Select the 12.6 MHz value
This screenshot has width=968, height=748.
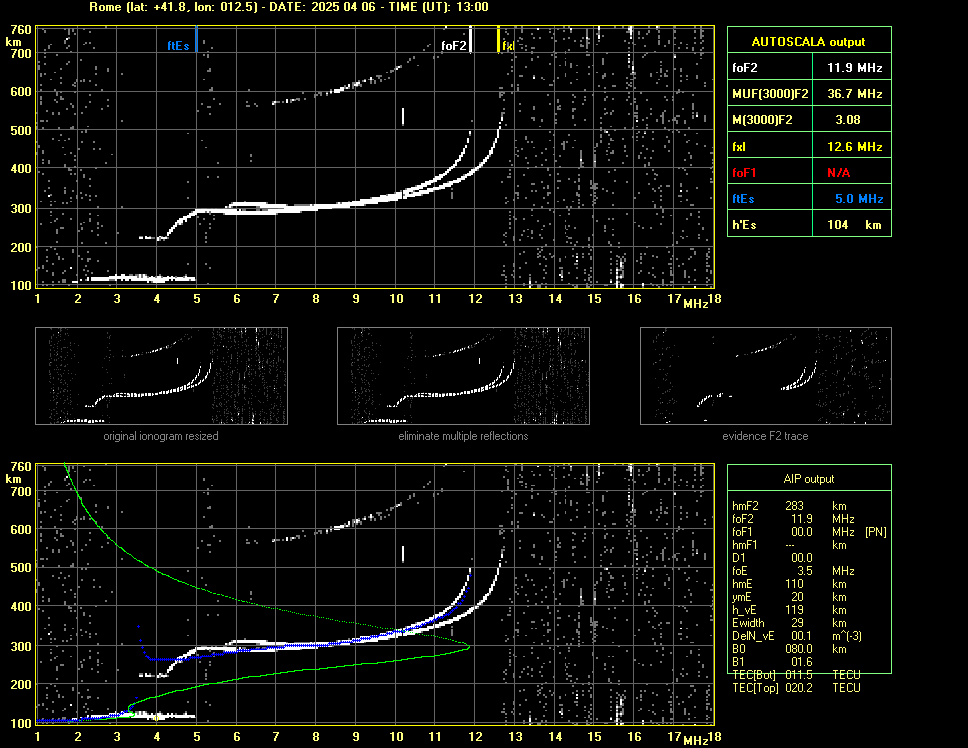tap(854, 147)
